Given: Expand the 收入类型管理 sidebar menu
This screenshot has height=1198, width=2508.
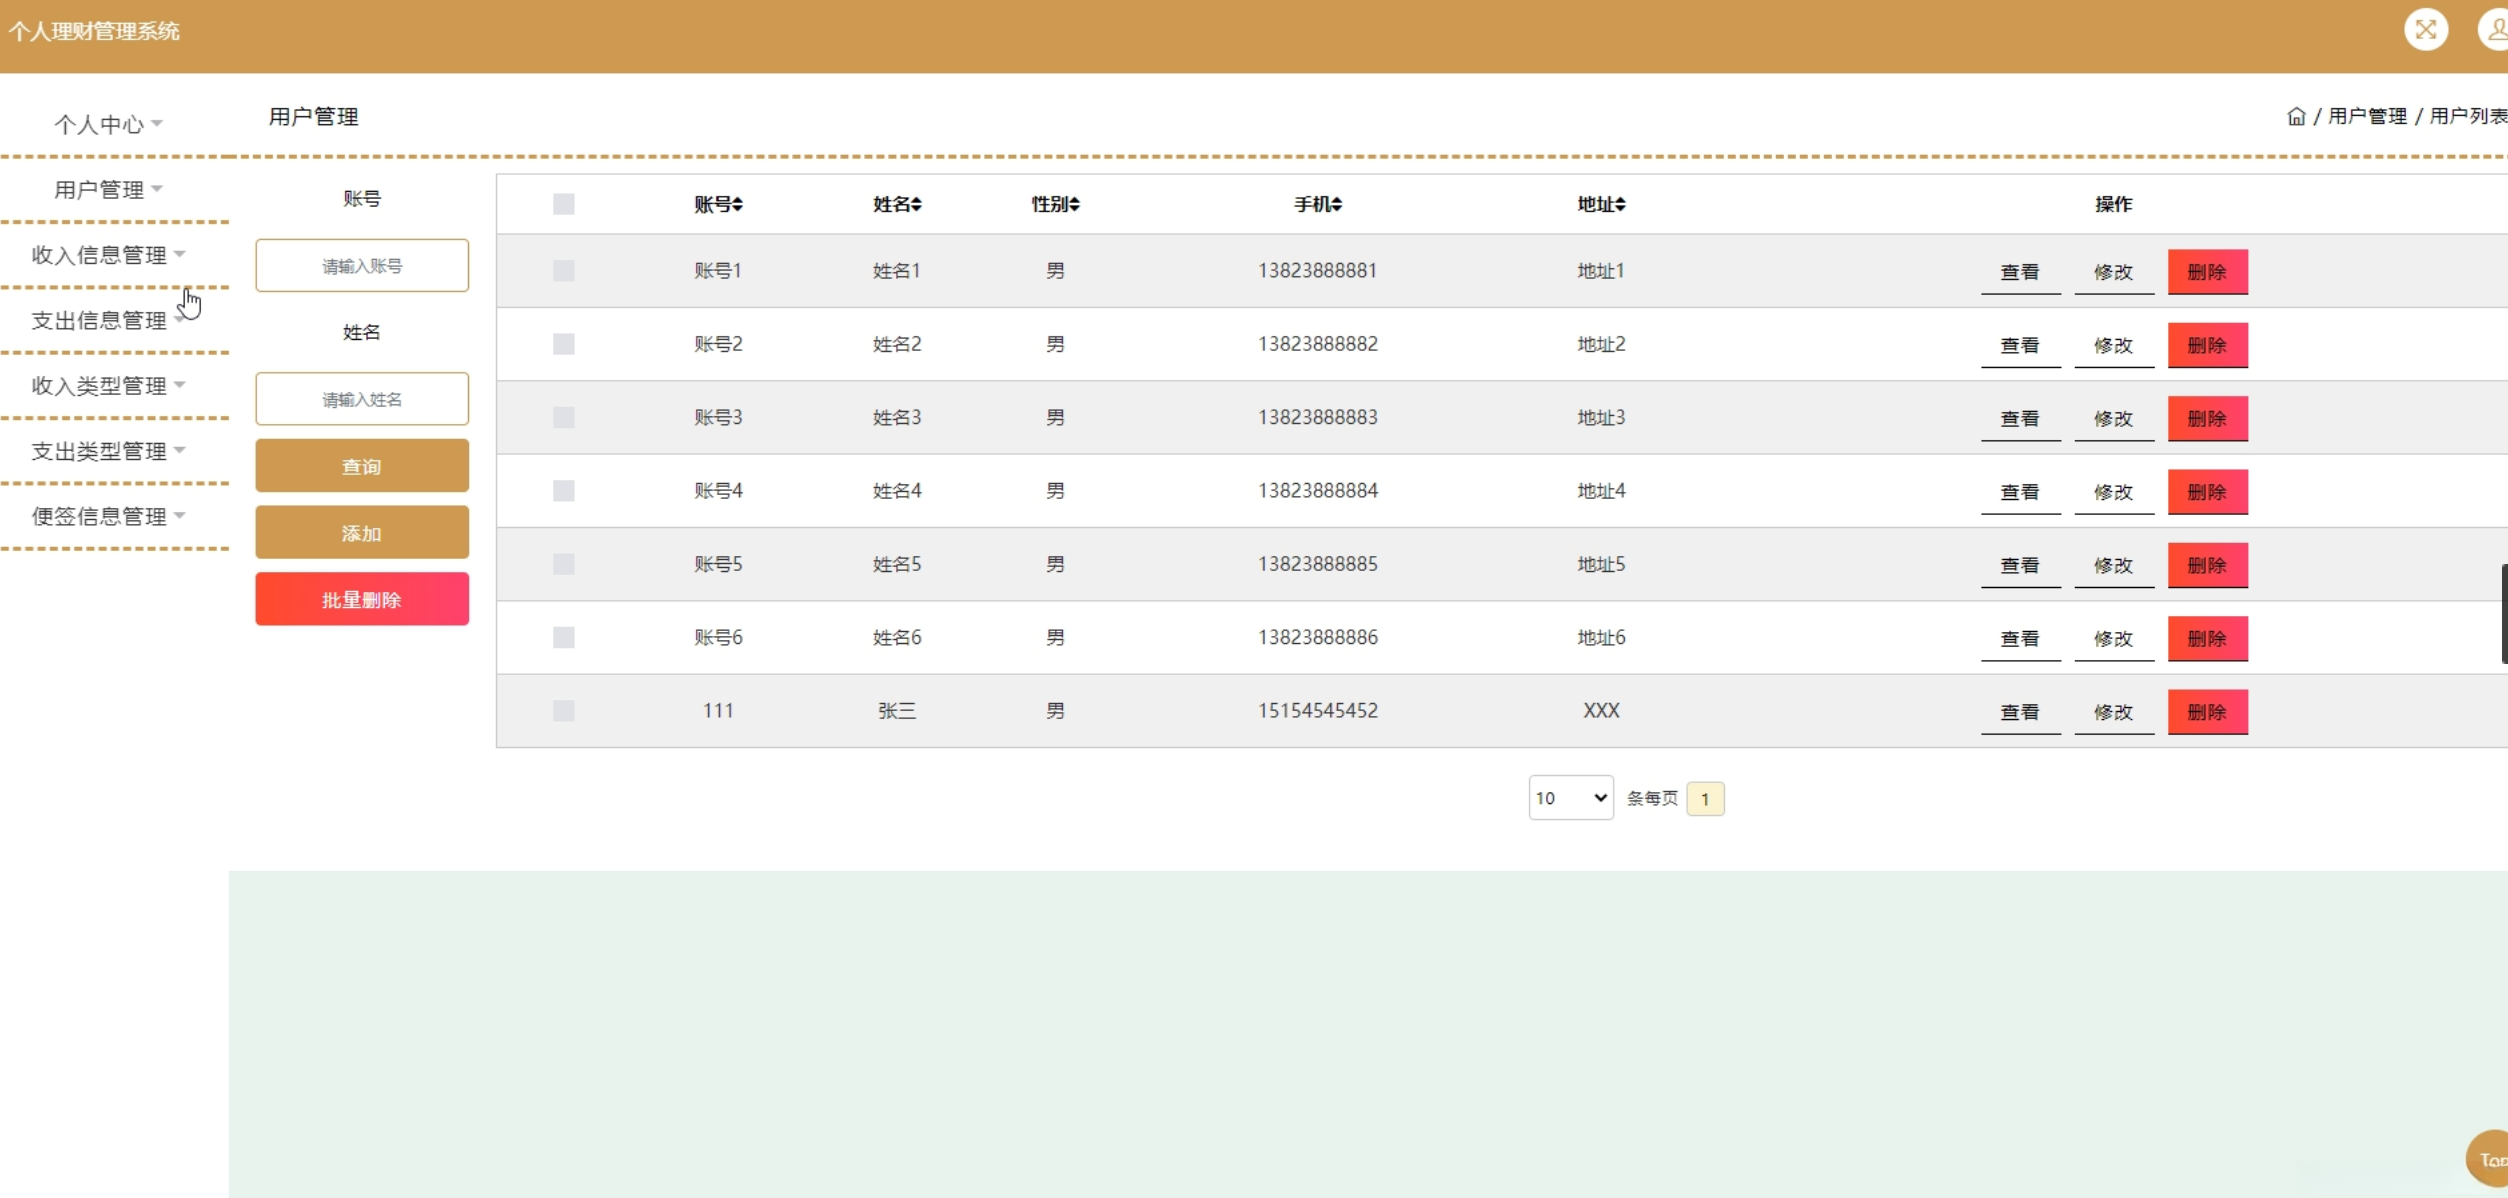Looking at the screenshot, I should 107,386.
